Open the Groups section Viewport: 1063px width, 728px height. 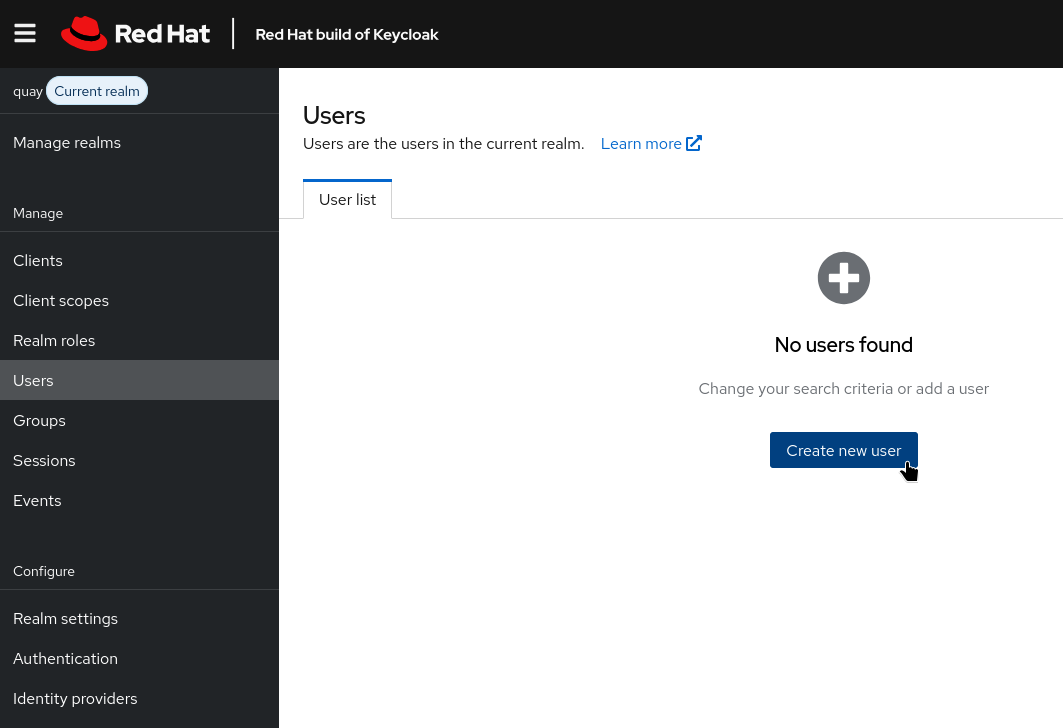pyautogui.click(x=39, y=421)
